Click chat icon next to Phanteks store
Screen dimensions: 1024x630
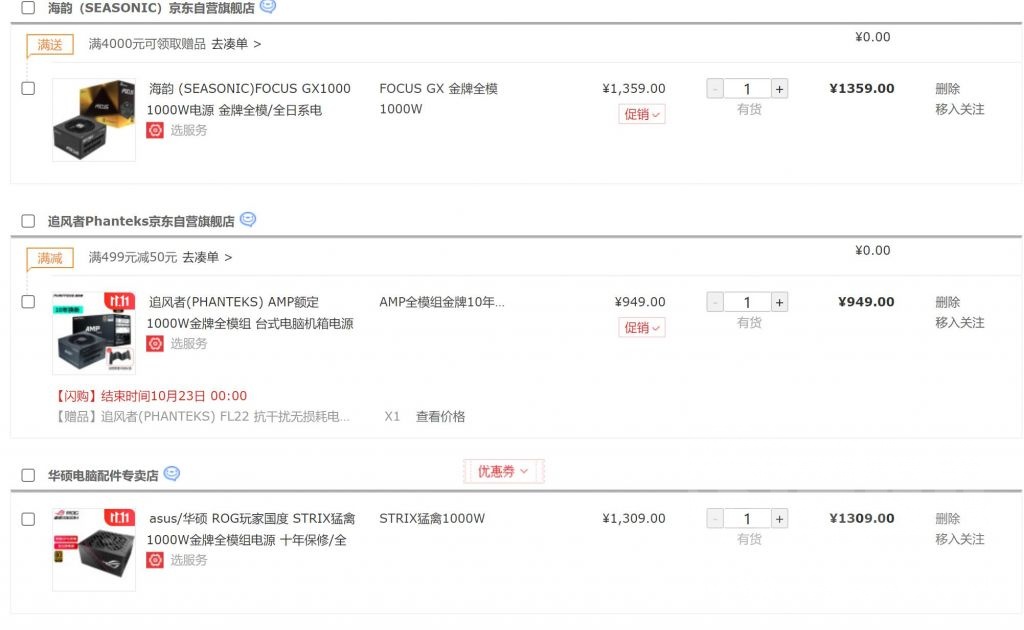click(248, 220)
